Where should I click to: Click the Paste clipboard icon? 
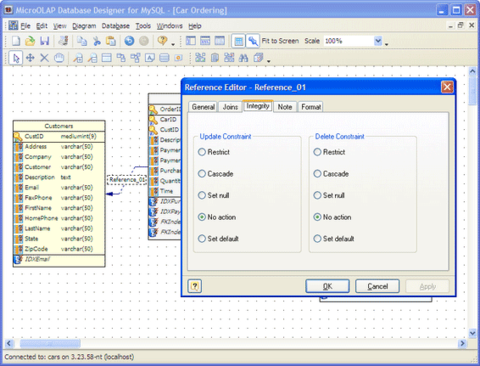coord(111,41)
